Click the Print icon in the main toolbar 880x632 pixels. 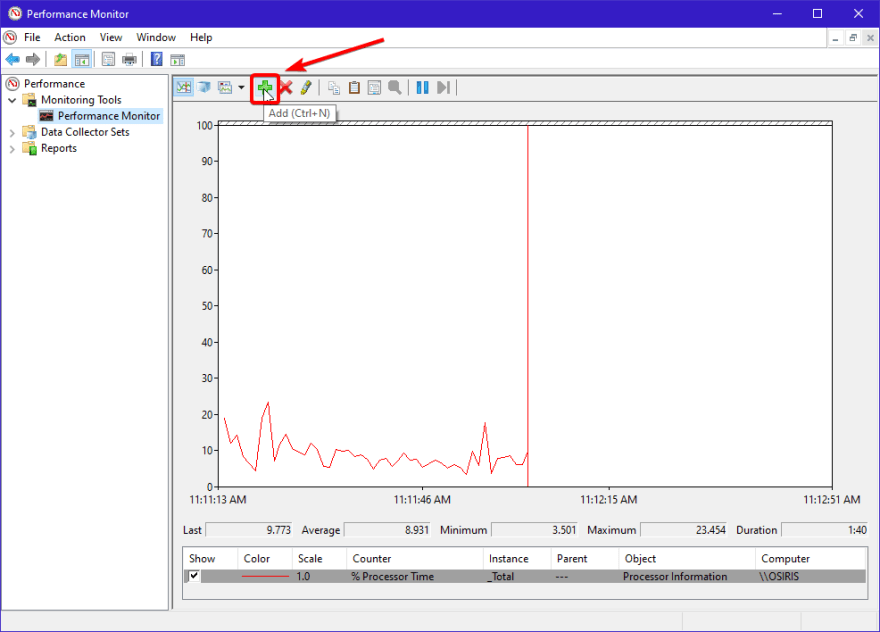coord(129,59)
